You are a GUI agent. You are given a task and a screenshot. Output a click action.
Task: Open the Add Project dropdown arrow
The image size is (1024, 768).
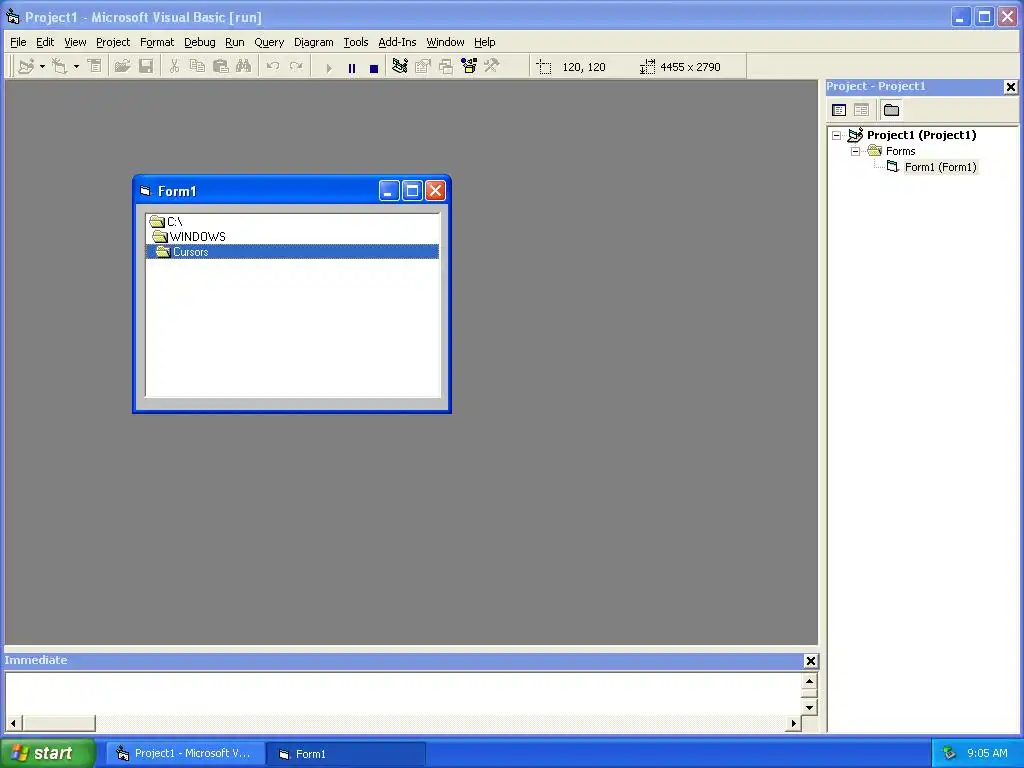click(42, 67)
